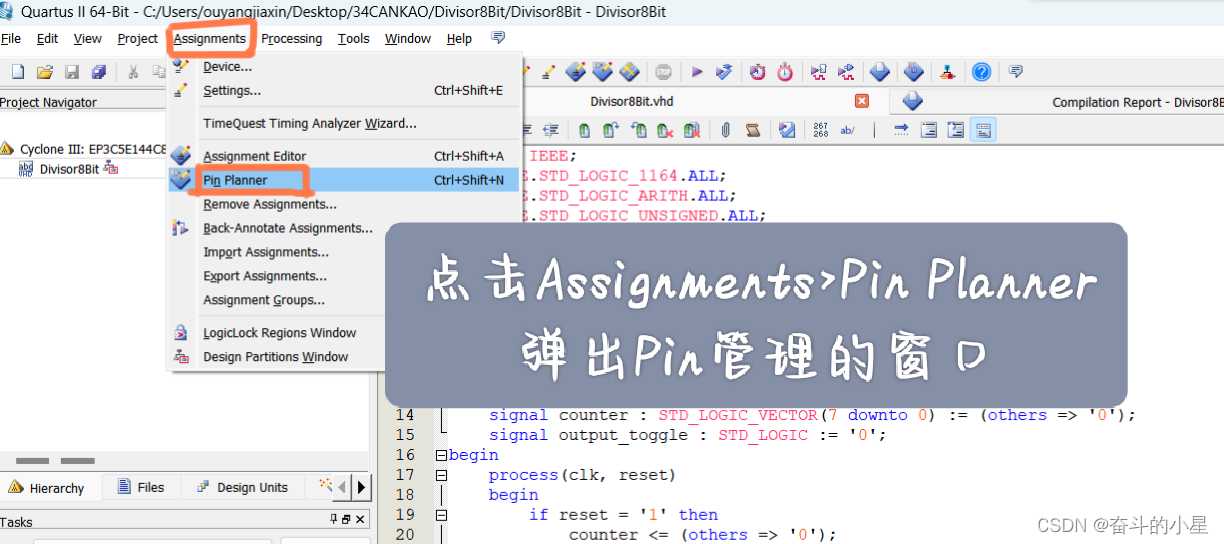1224x544 pixels.
Task: Start compilation with purple play icon
Action: [697, 72]
